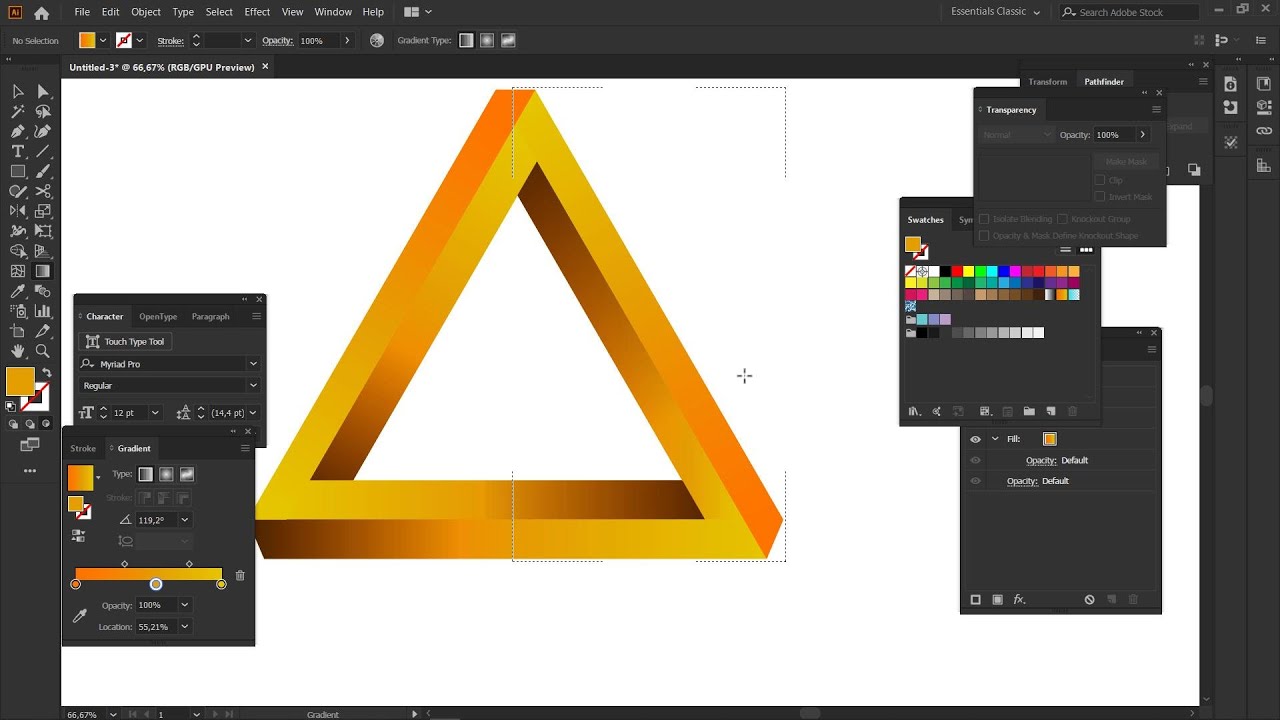
Task: Select the Type tool
Action: (x=18, y=151)
